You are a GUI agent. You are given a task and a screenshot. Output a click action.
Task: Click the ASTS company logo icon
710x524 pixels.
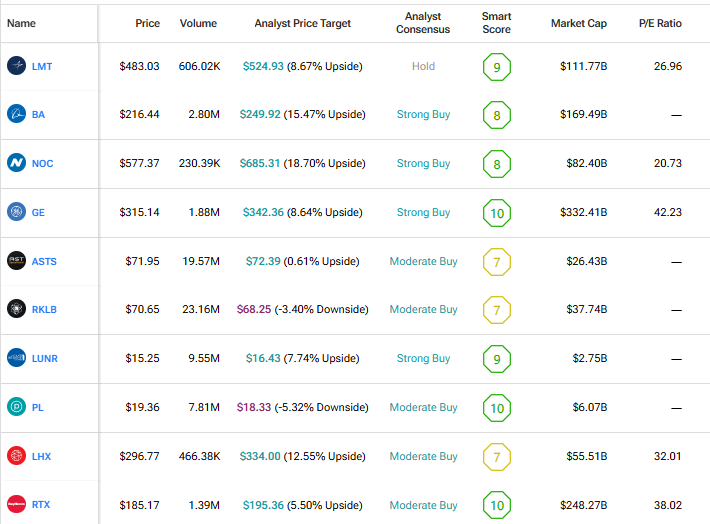pyautogui.click(x=17, y=261)
